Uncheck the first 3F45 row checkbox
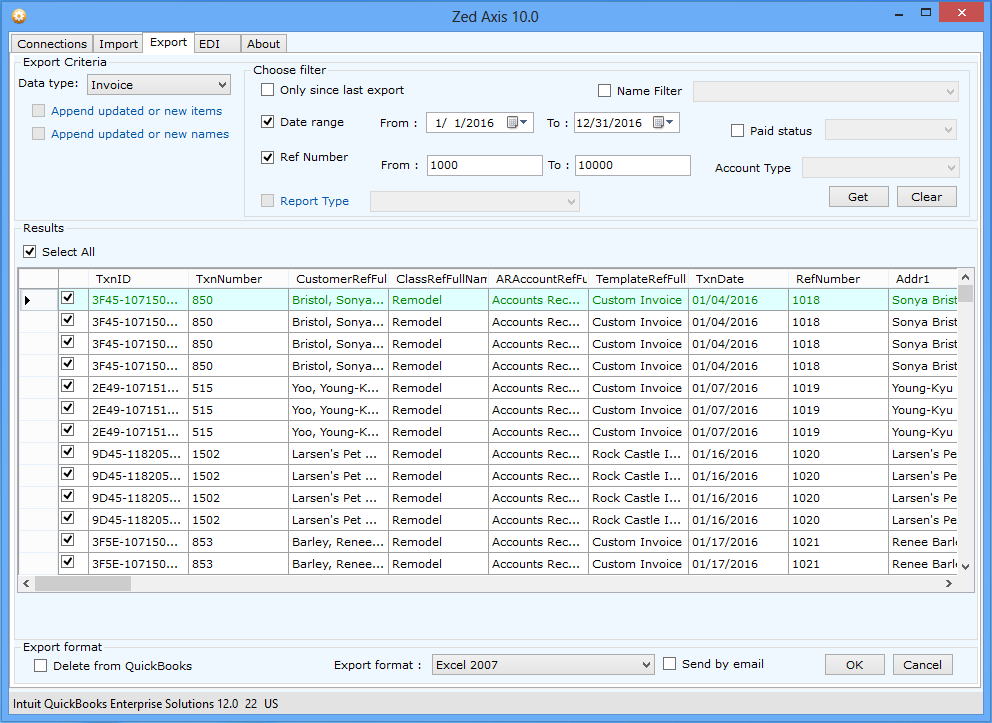 tap(68, 298)
